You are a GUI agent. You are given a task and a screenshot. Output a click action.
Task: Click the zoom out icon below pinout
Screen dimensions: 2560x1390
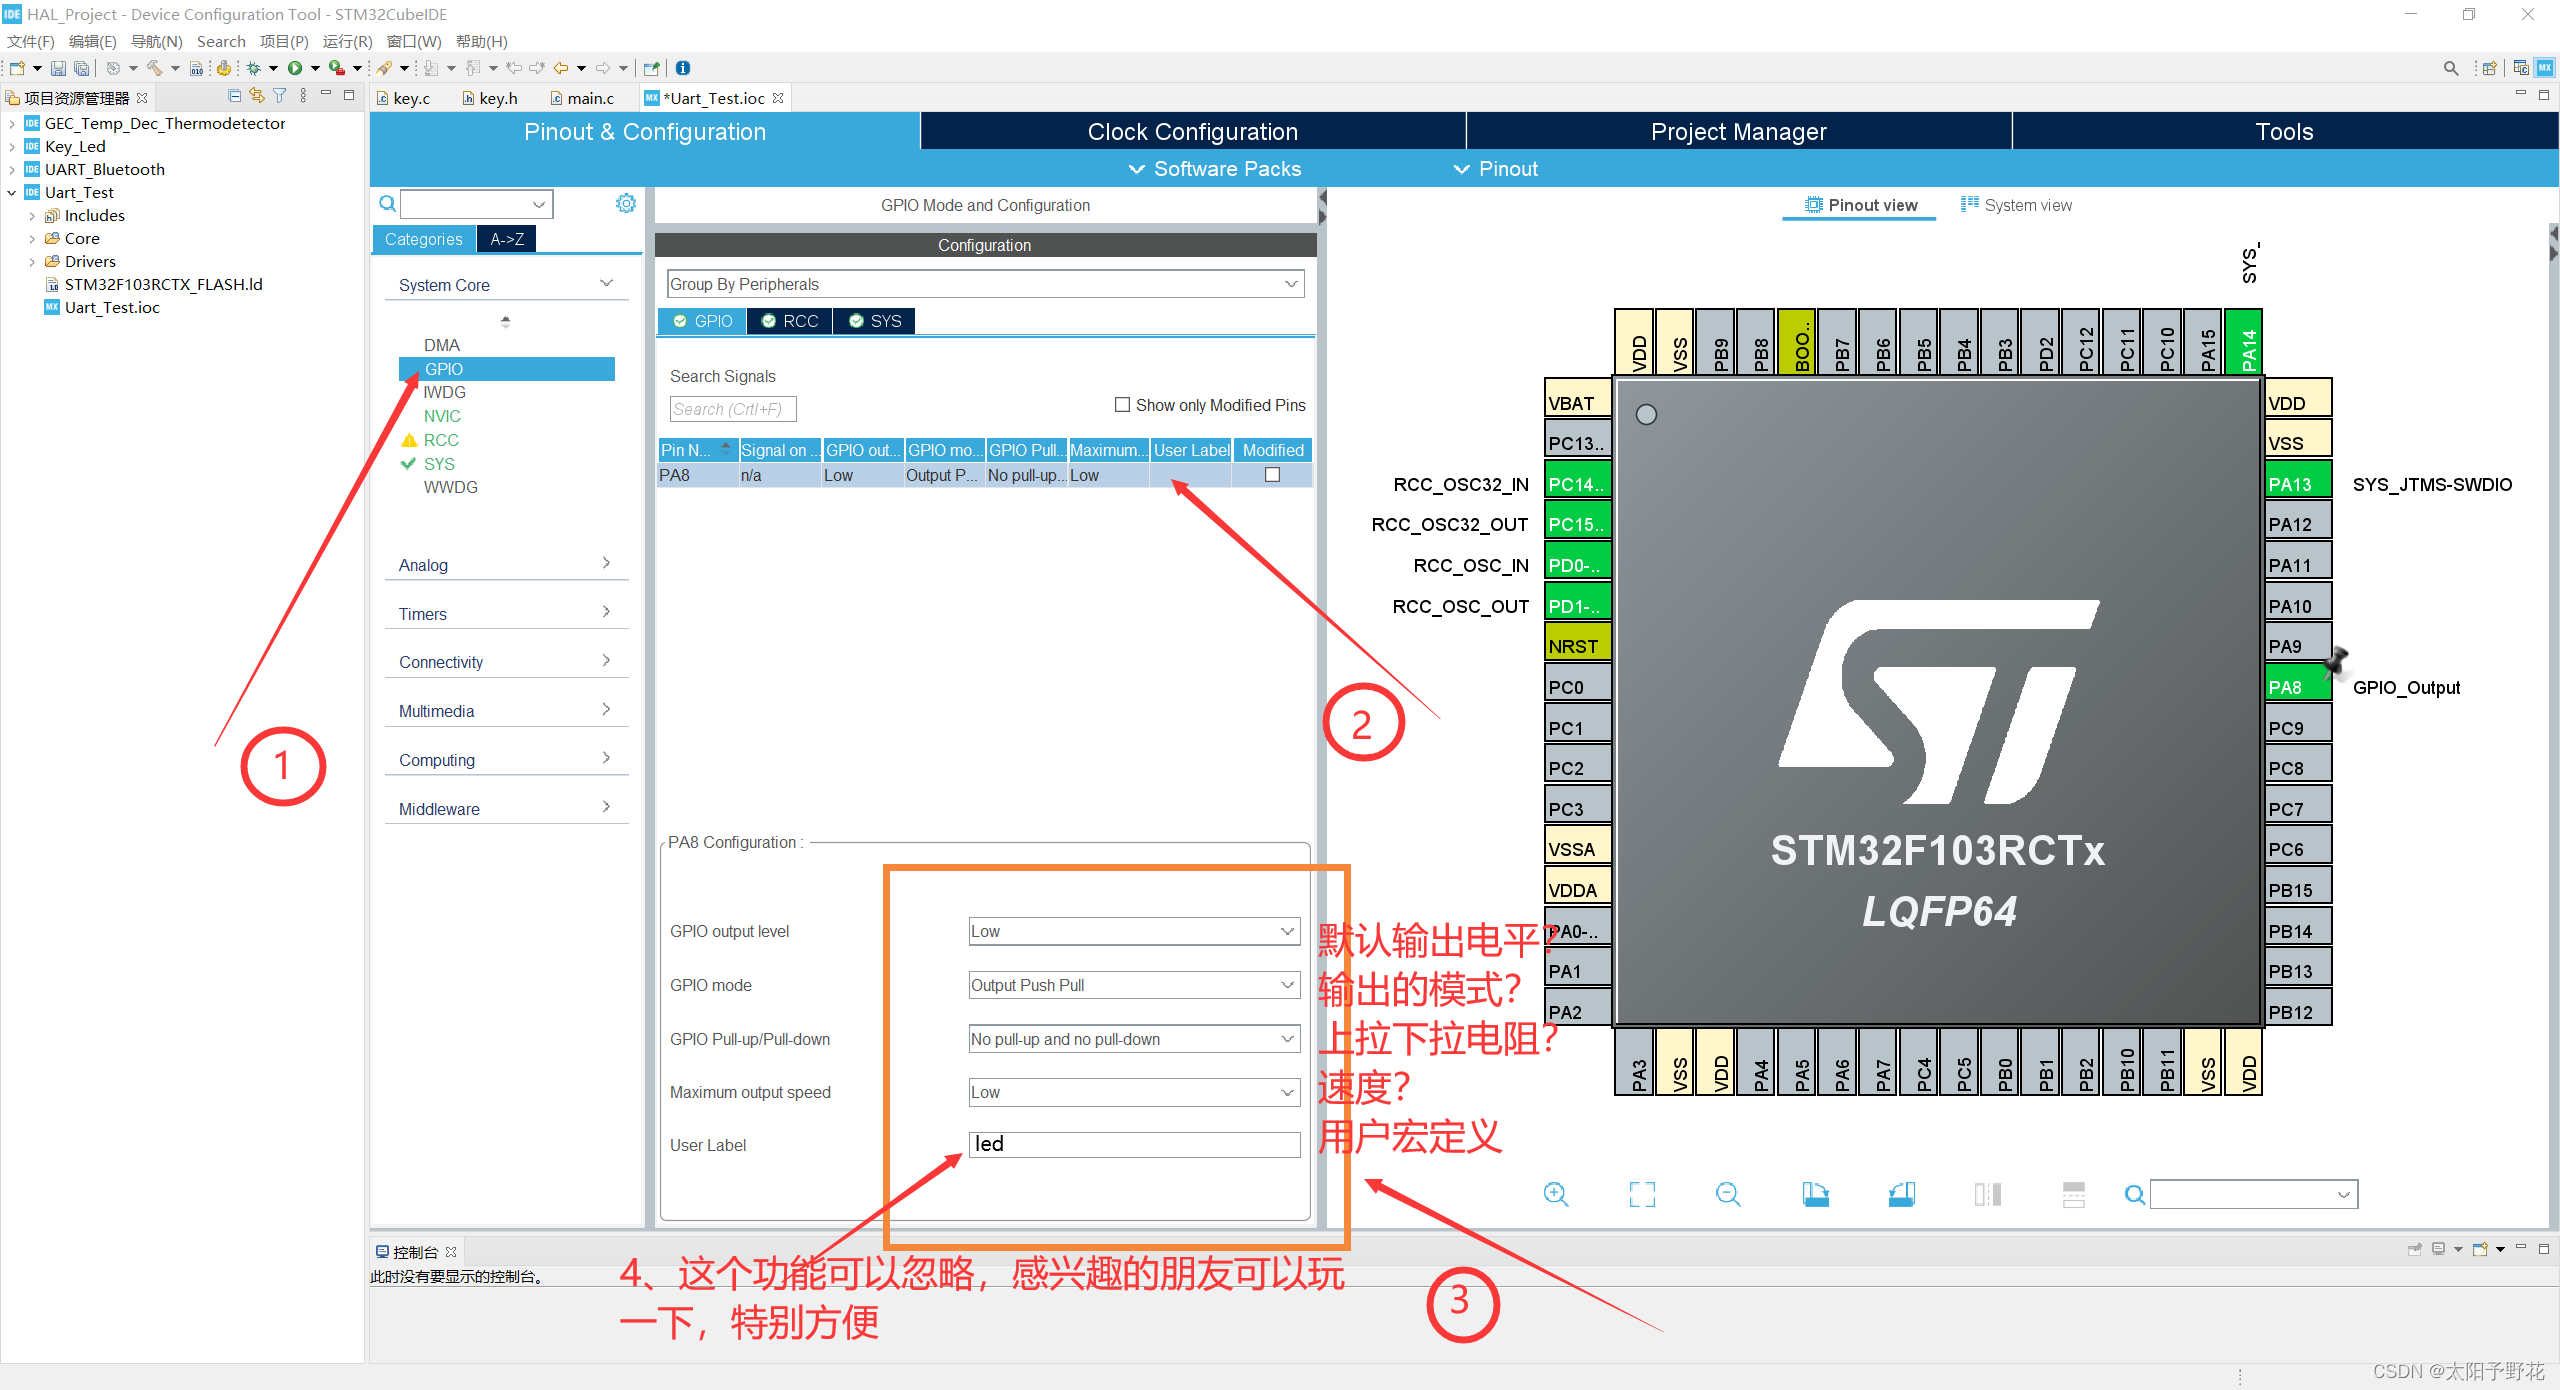pos(1727,1194)
